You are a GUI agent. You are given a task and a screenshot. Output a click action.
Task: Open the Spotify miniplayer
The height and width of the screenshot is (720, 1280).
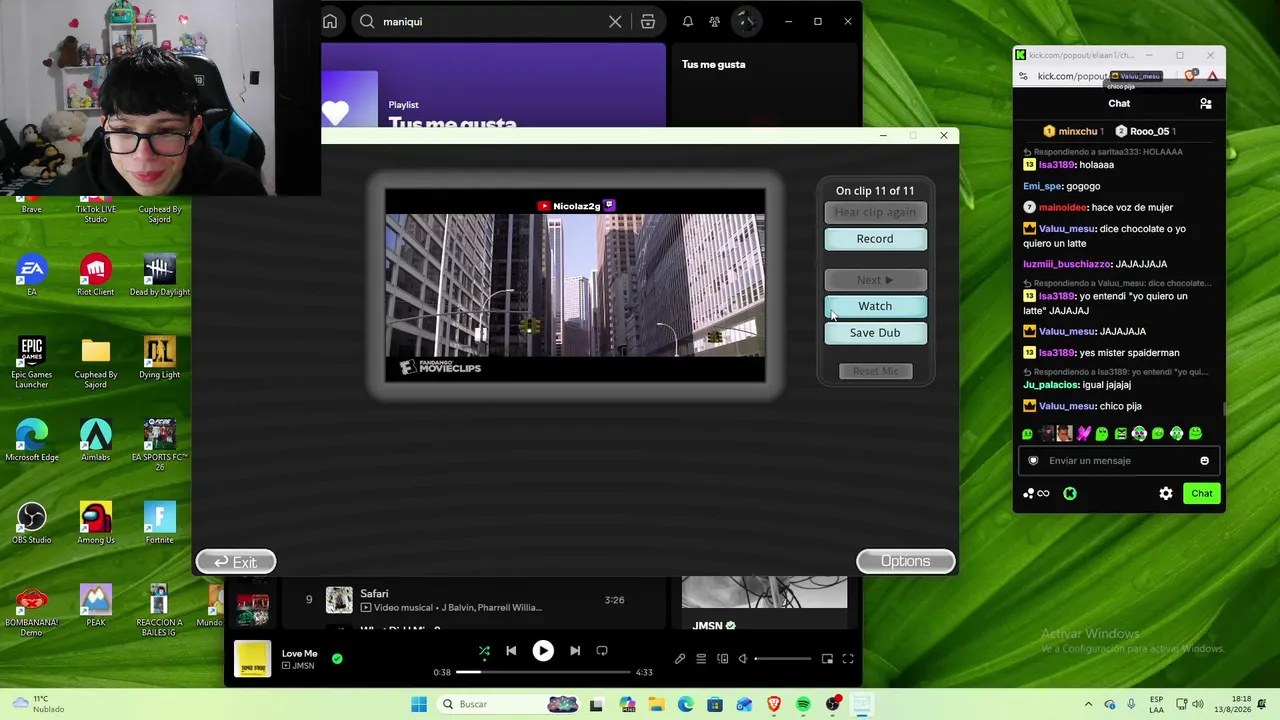(x=827, y=659)
